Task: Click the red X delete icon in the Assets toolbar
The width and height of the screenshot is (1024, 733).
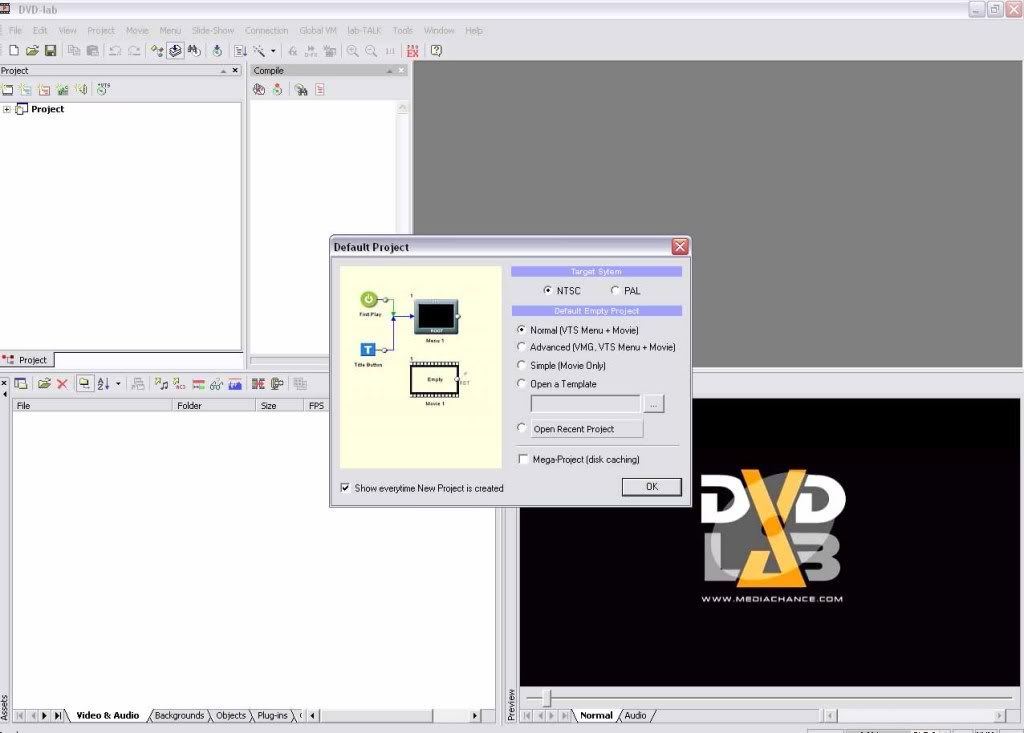Action: pyautogui.click(x=62, y=383)
